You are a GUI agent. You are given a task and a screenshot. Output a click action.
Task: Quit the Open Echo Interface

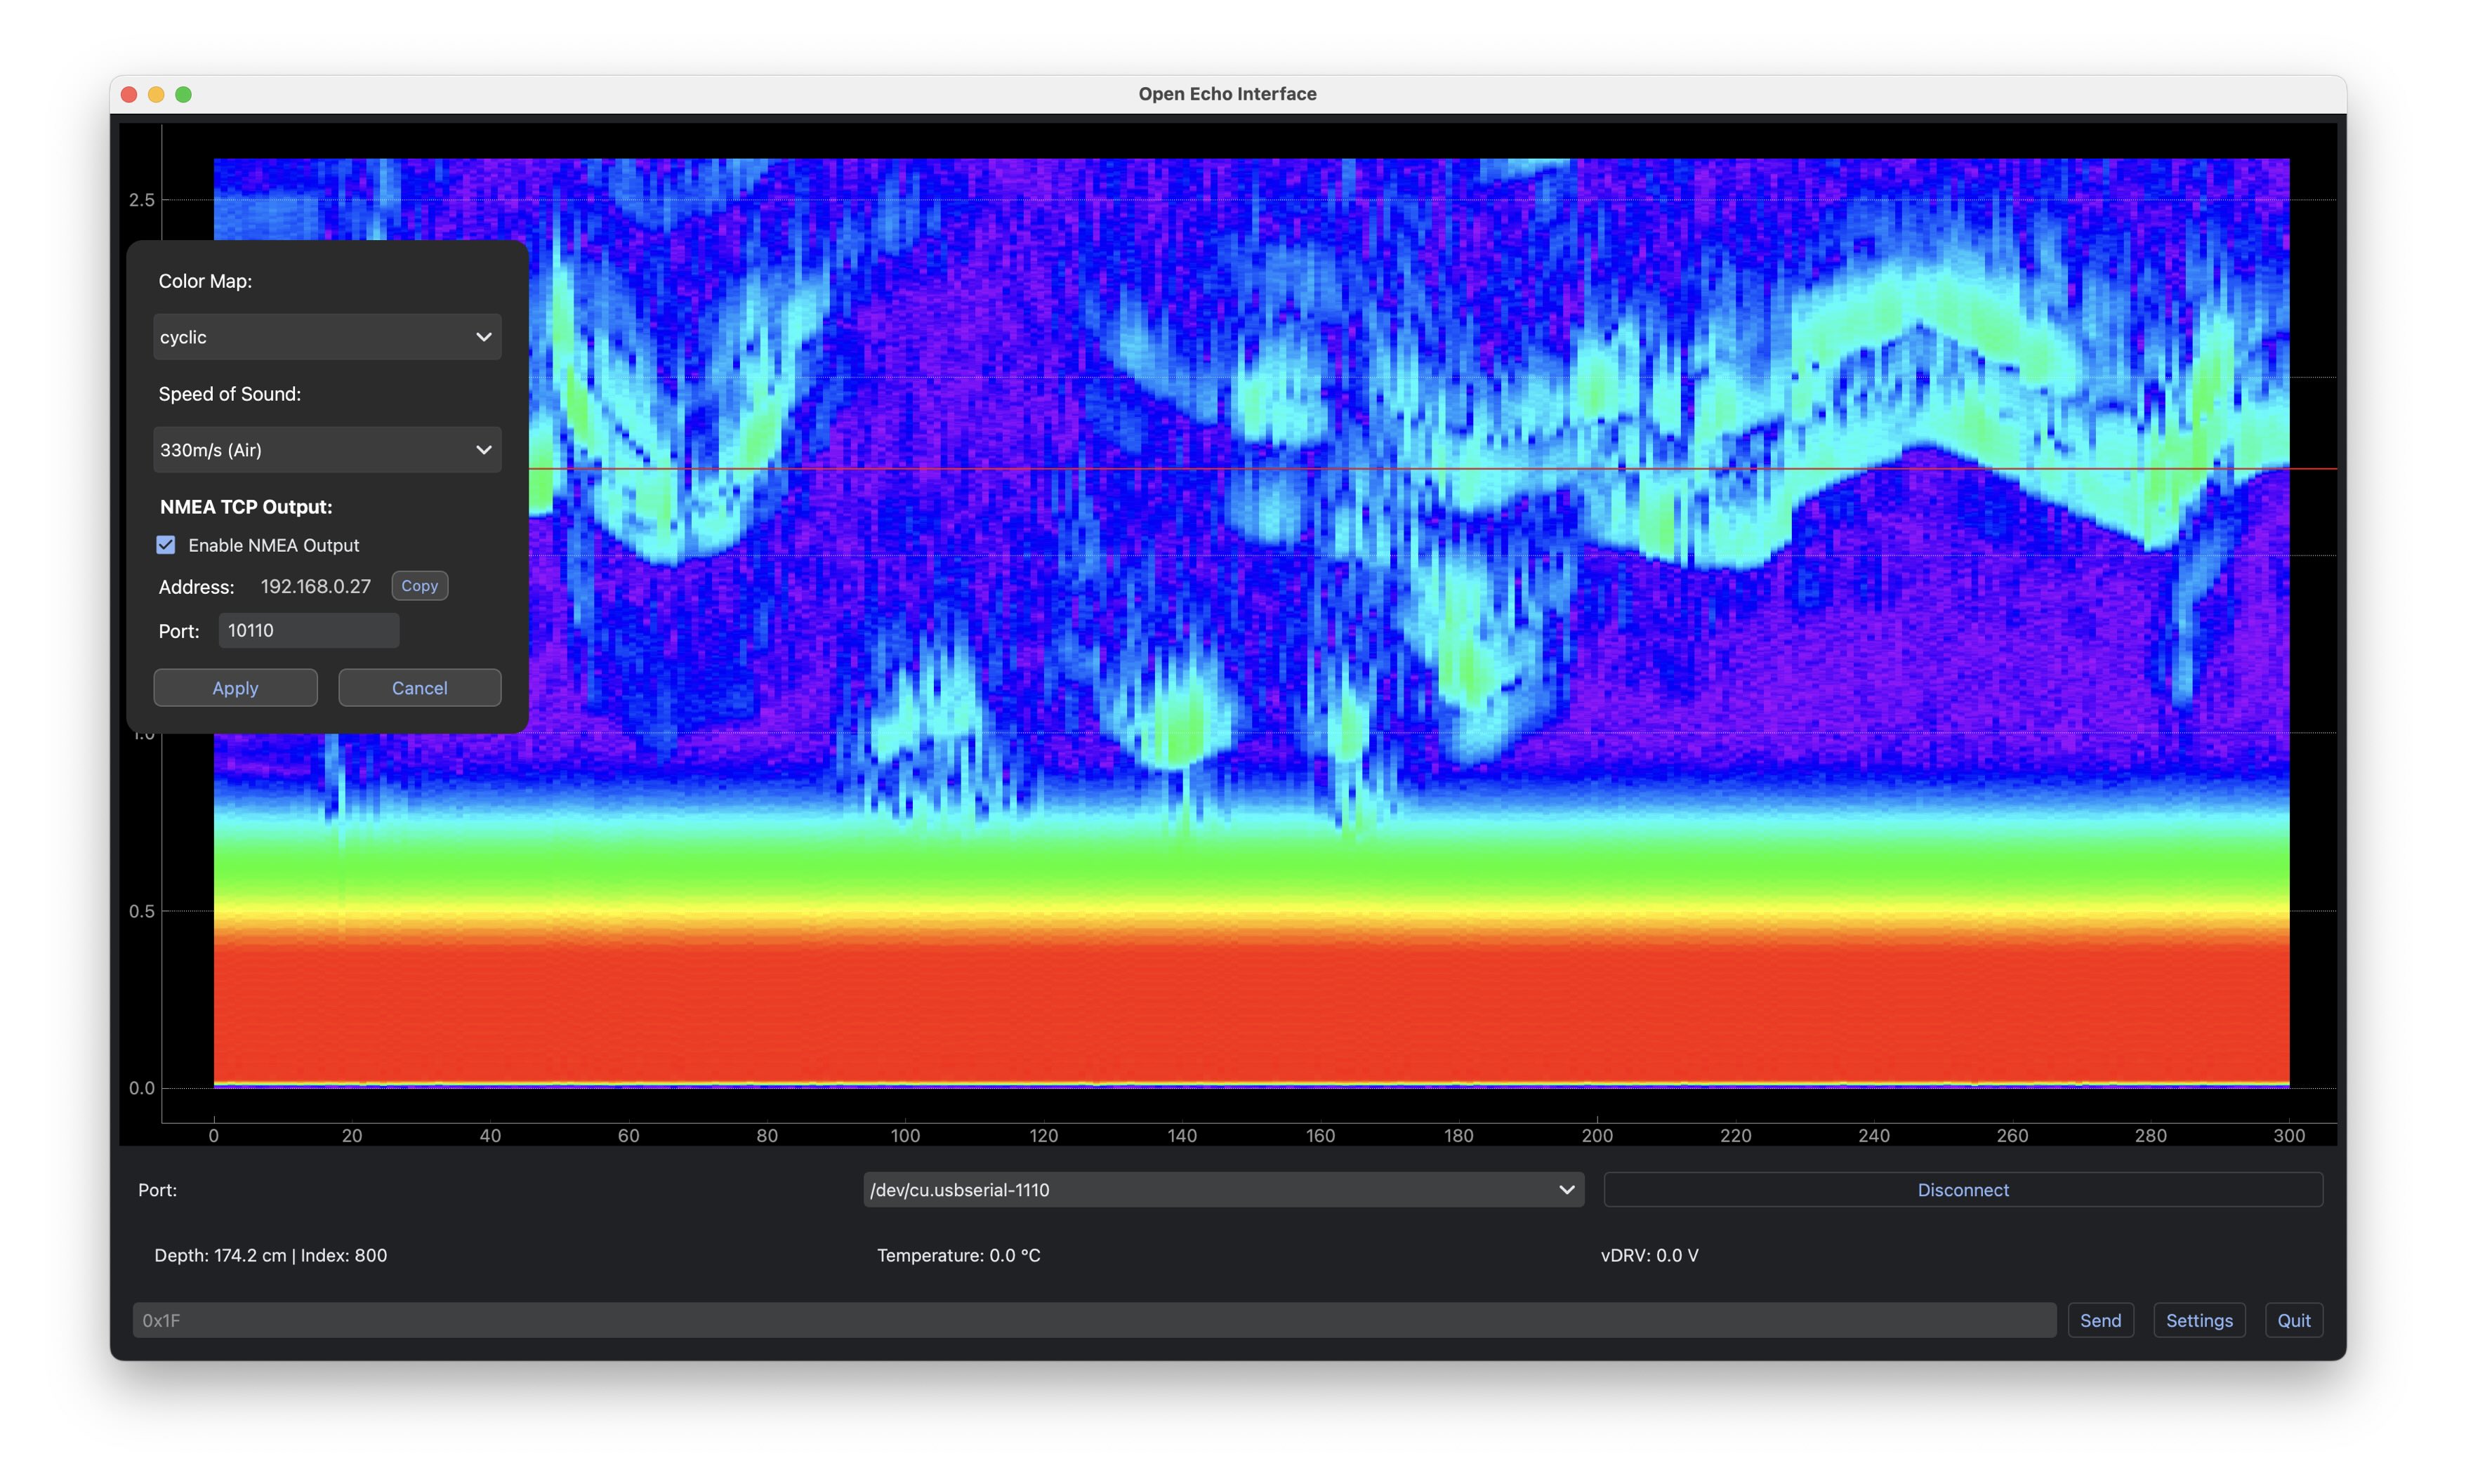(2294, 1320)
